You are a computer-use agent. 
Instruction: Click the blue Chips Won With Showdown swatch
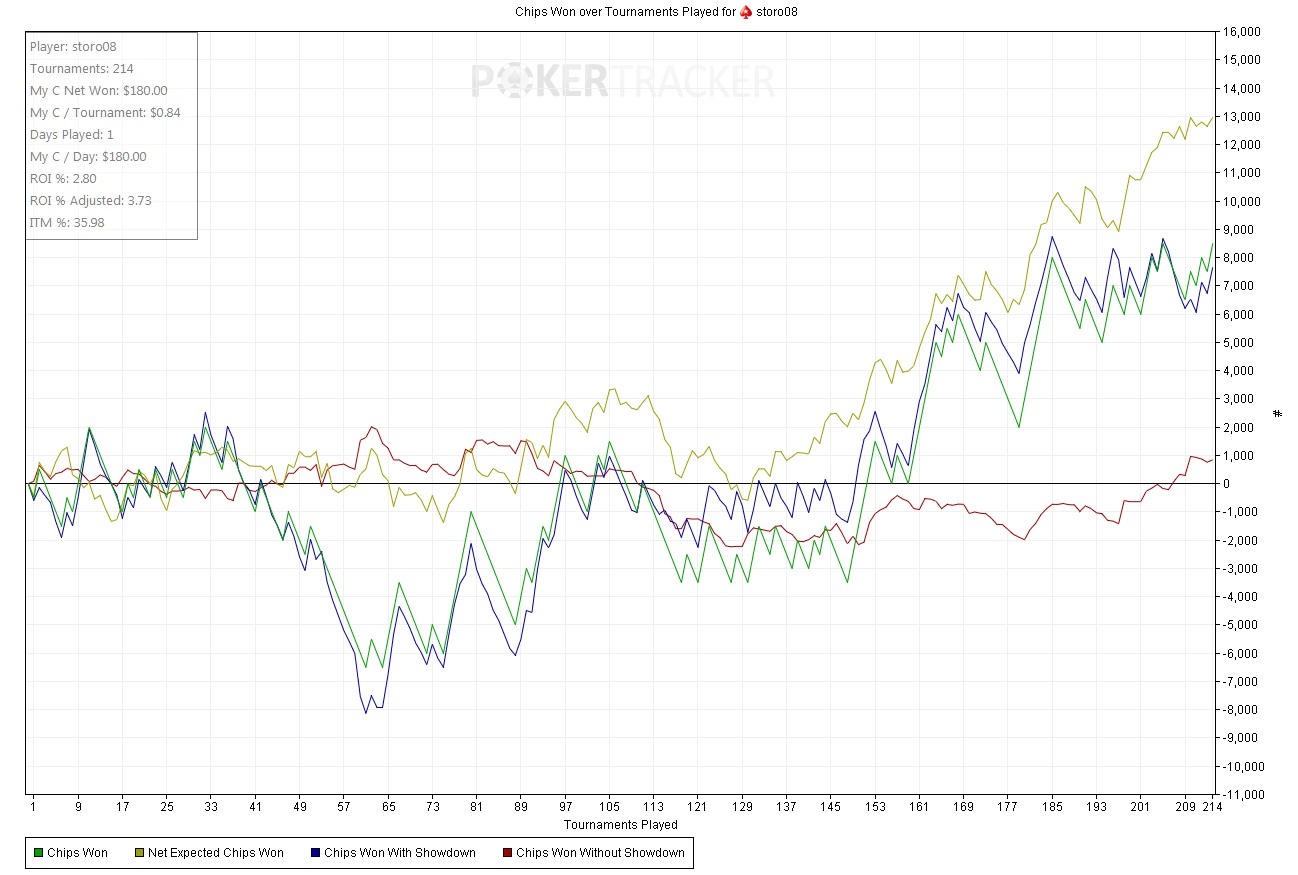point(314,853)
